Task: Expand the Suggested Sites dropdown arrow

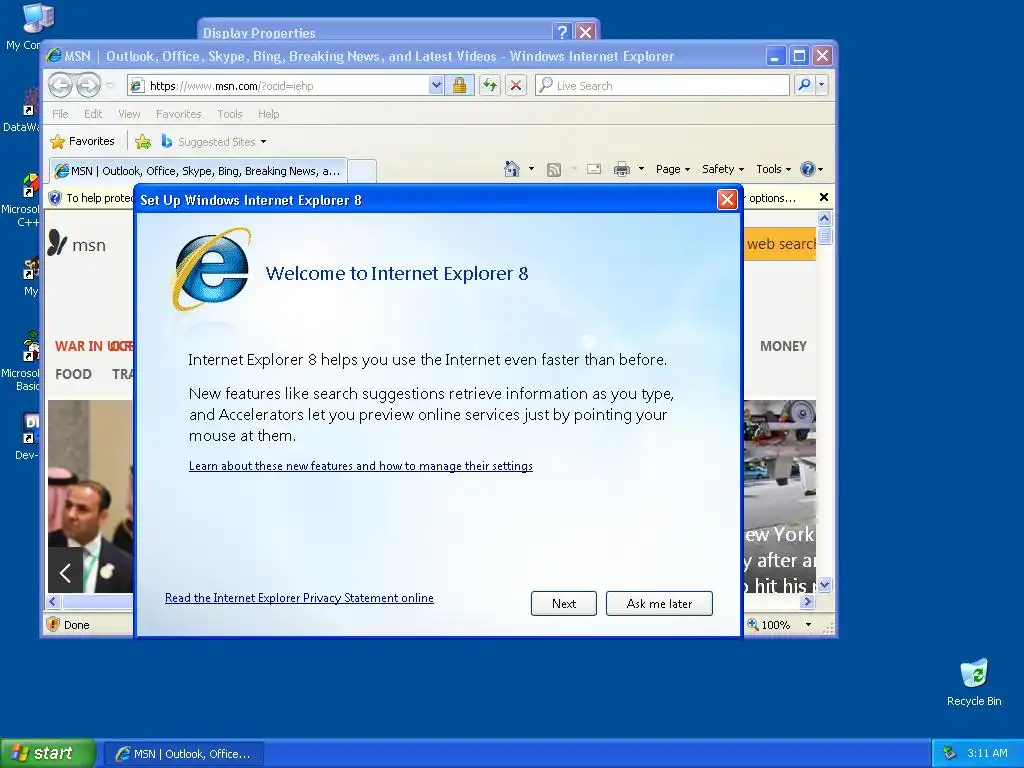Action: click(263, 142)
